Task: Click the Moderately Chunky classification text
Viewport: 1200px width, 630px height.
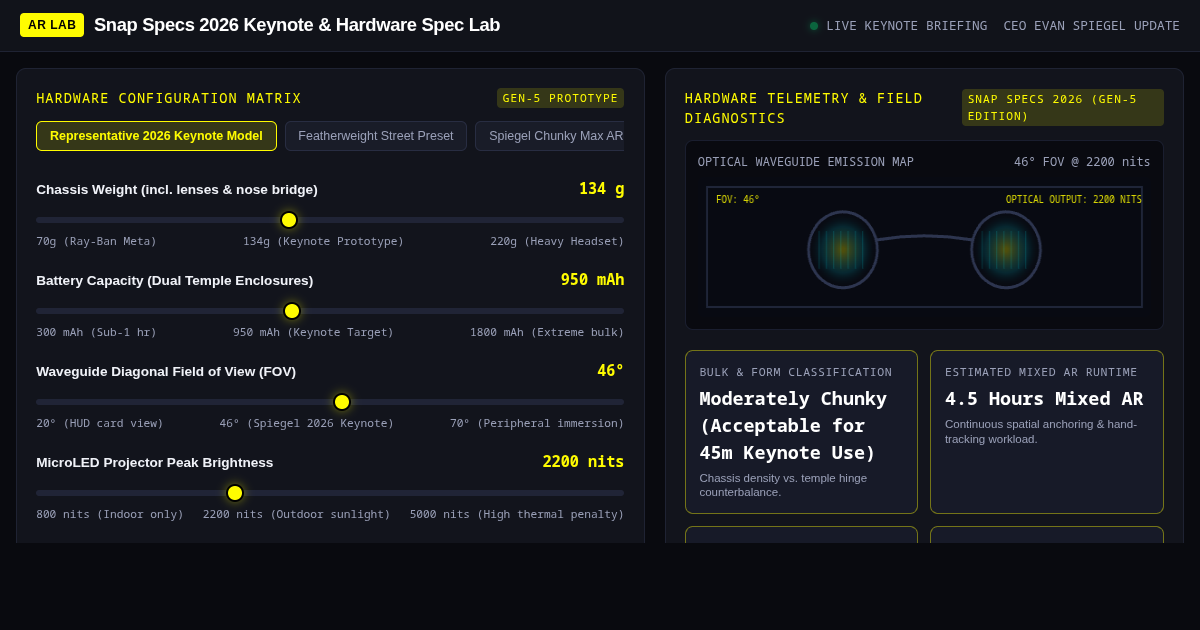Action: click(x=793, y=425)
